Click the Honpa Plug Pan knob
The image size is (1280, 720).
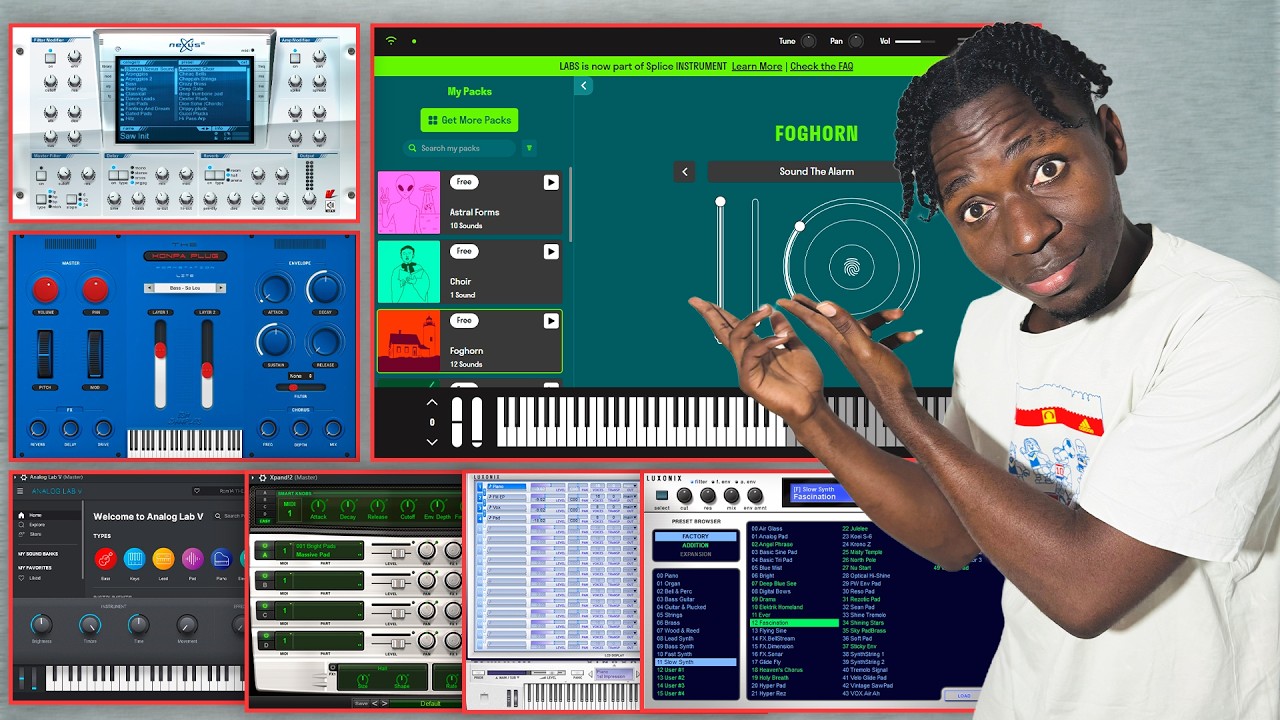tap(95, 290)
